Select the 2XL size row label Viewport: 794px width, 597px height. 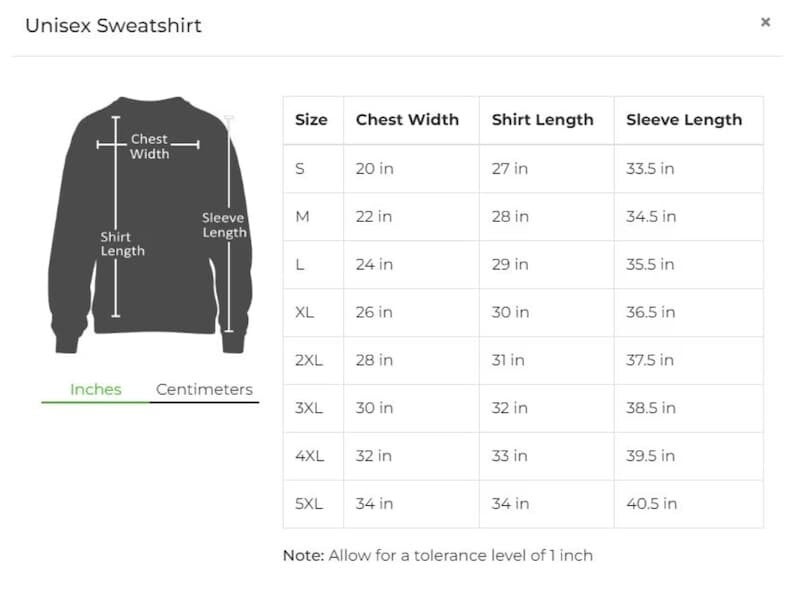point(308,360)
